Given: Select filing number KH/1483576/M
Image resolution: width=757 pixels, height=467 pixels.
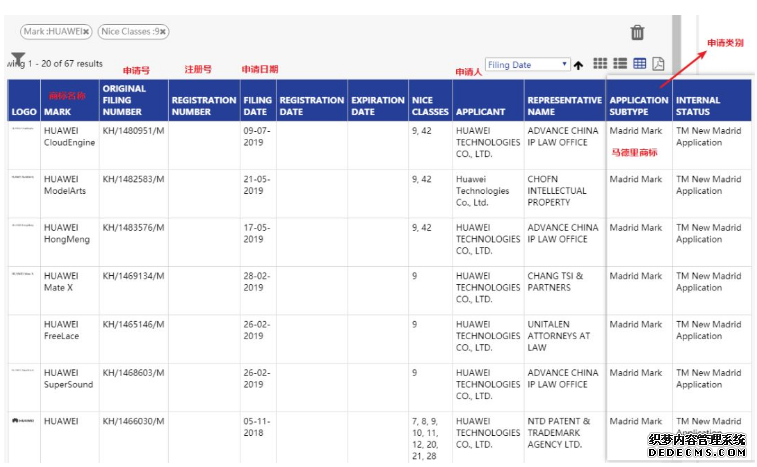Looking at the screenshot, I should [x=133, y=227].
